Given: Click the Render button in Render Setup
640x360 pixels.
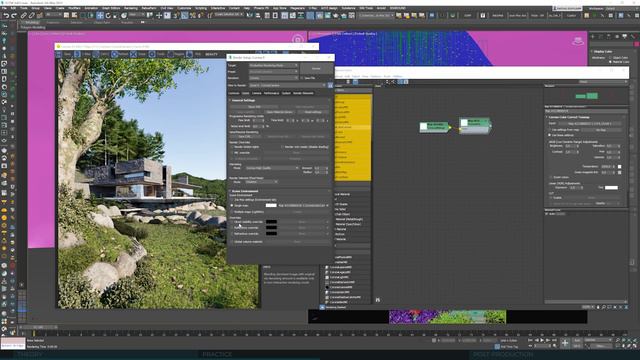Looking at the screenshot, I should click(316, 69).
